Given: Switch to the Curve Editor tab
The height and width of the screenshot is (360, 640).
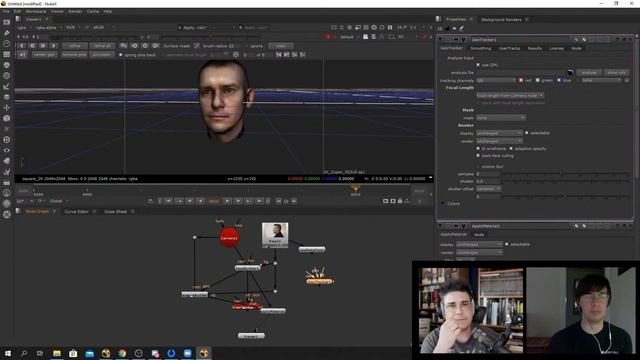Looking at the screenshot, I should click(x=76, y=211).
